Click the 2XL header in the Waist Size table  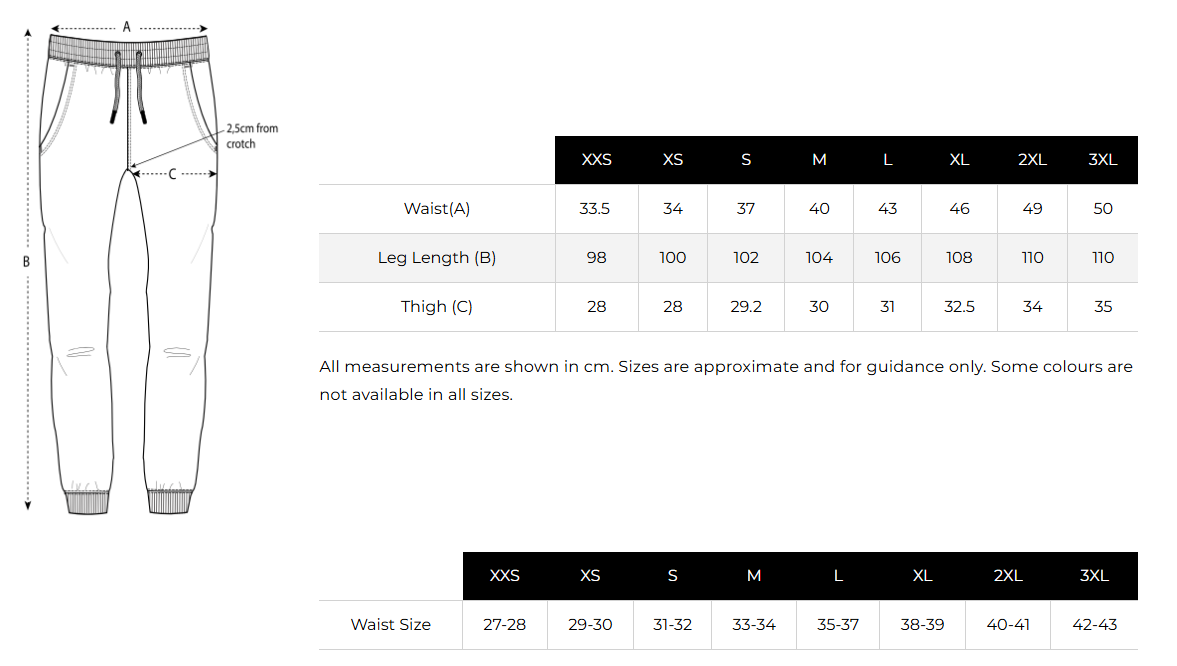tap(1008, 576)
